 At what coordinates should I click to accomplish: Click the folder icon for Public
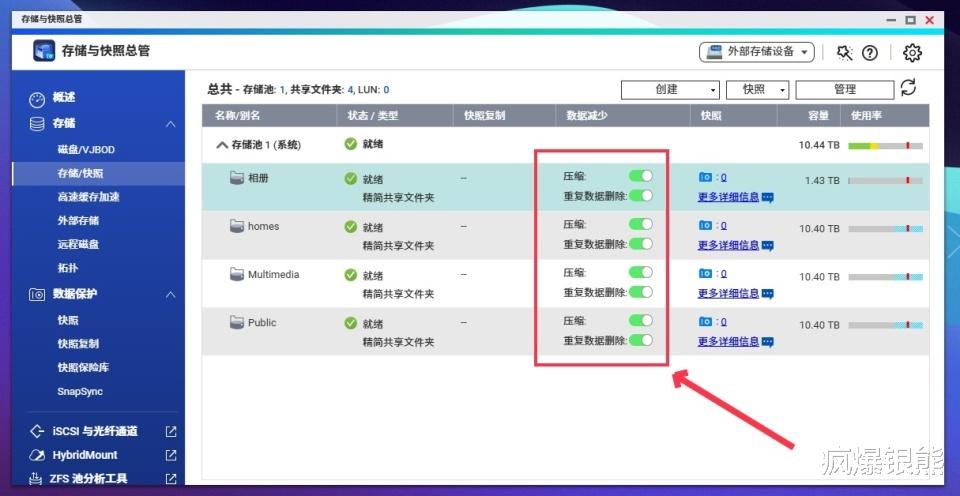tap(237, 322)
